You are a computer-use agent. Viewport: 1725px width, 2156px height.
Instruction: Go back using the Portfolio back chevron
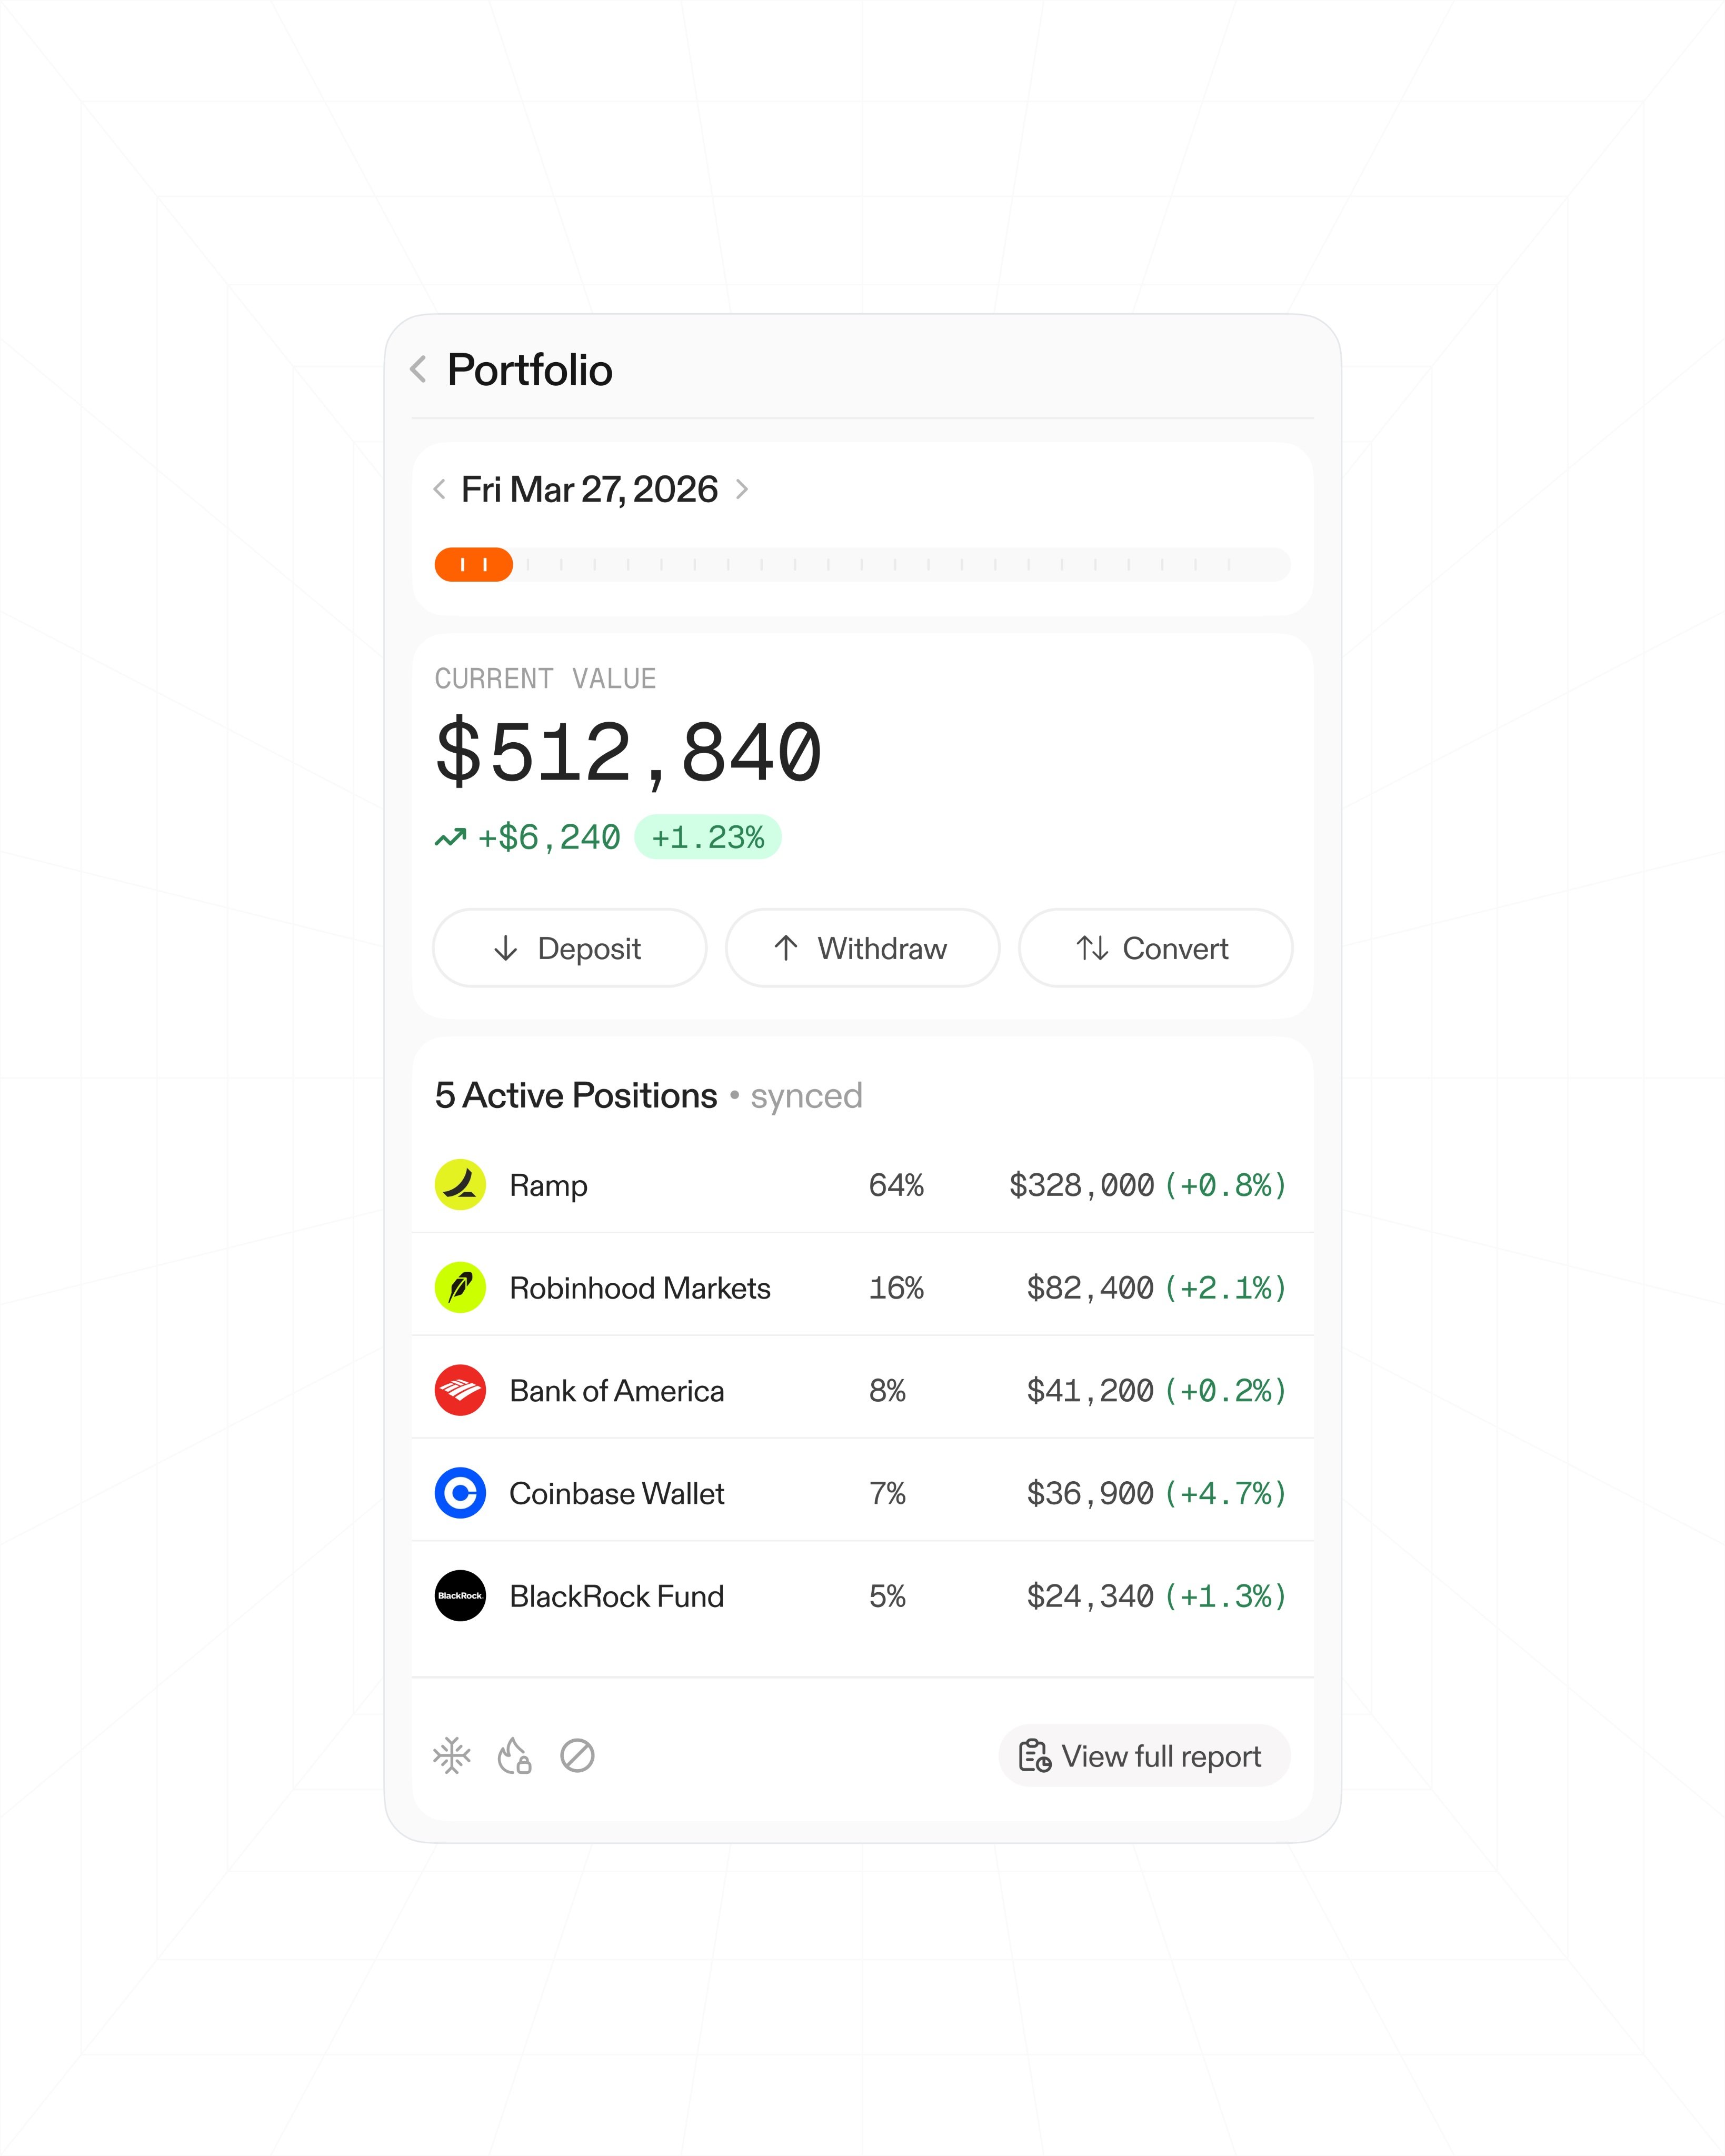pos(419,369)
